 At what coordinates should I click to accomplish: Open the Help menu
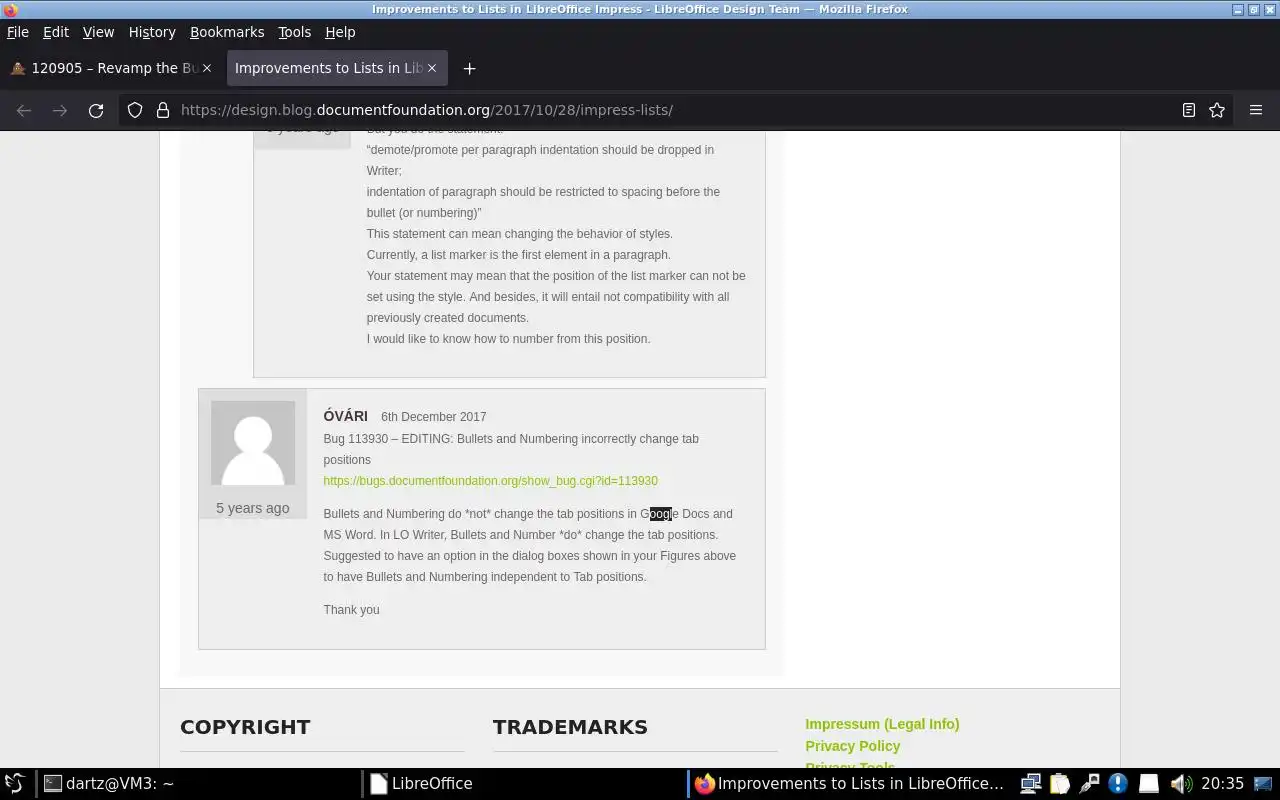click(x=340, y=32)
